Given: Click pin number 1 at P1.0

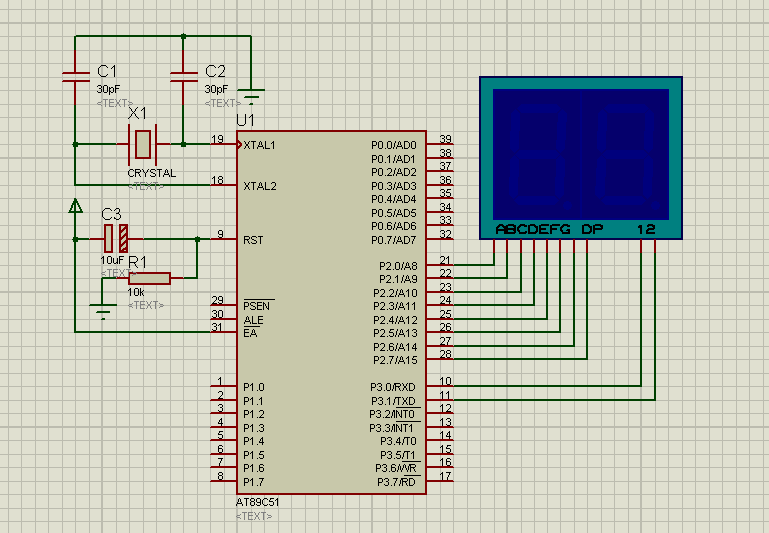Looking at the screenshot, I should tap(220, 381).
